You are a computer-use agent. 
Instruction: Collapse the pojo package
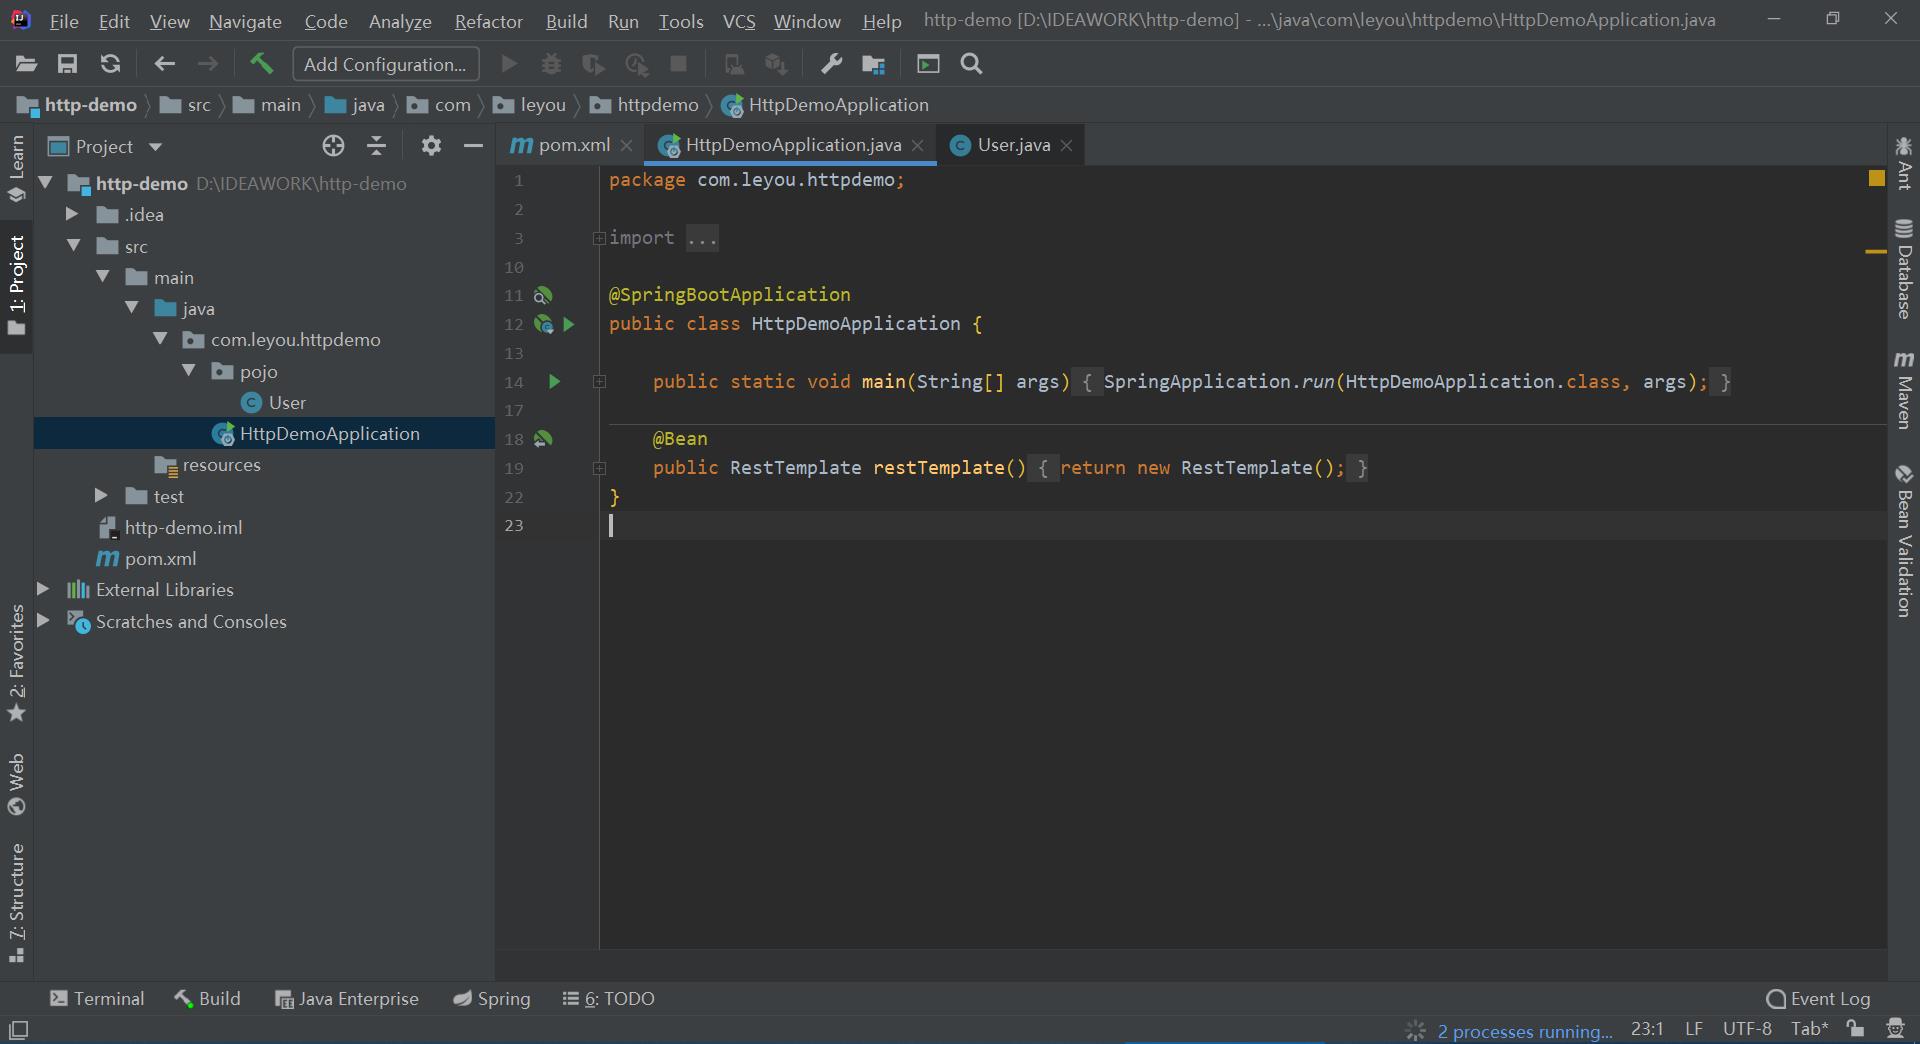pyautogui.click(x=190, y=371)
